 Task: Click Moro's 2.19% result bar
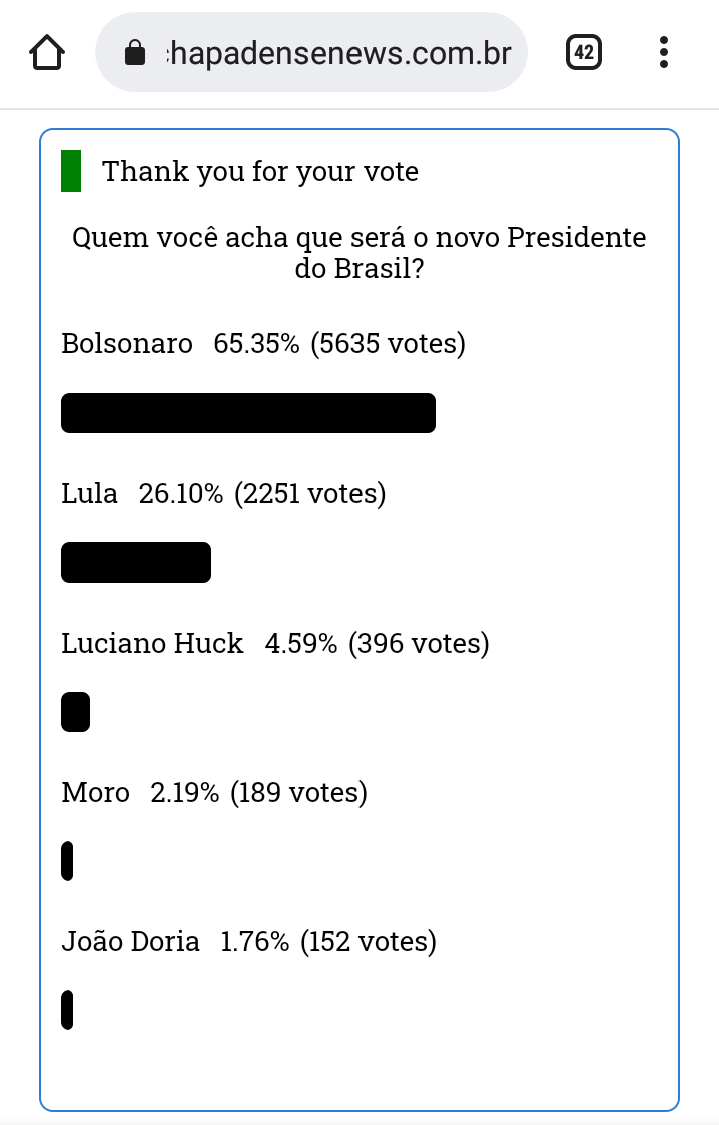tap(67, 861)
